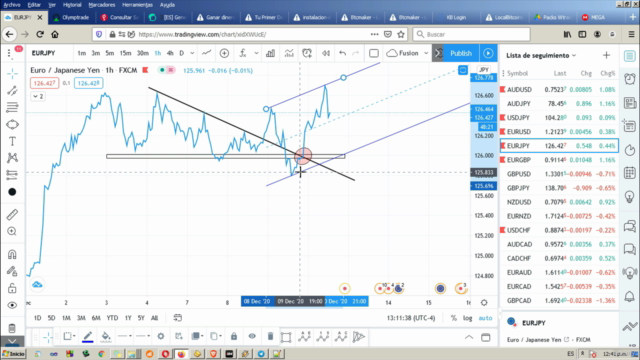Toggle the eye visibility icon in left toolbar
640x360 pixels.
click(x=12, y=305)
